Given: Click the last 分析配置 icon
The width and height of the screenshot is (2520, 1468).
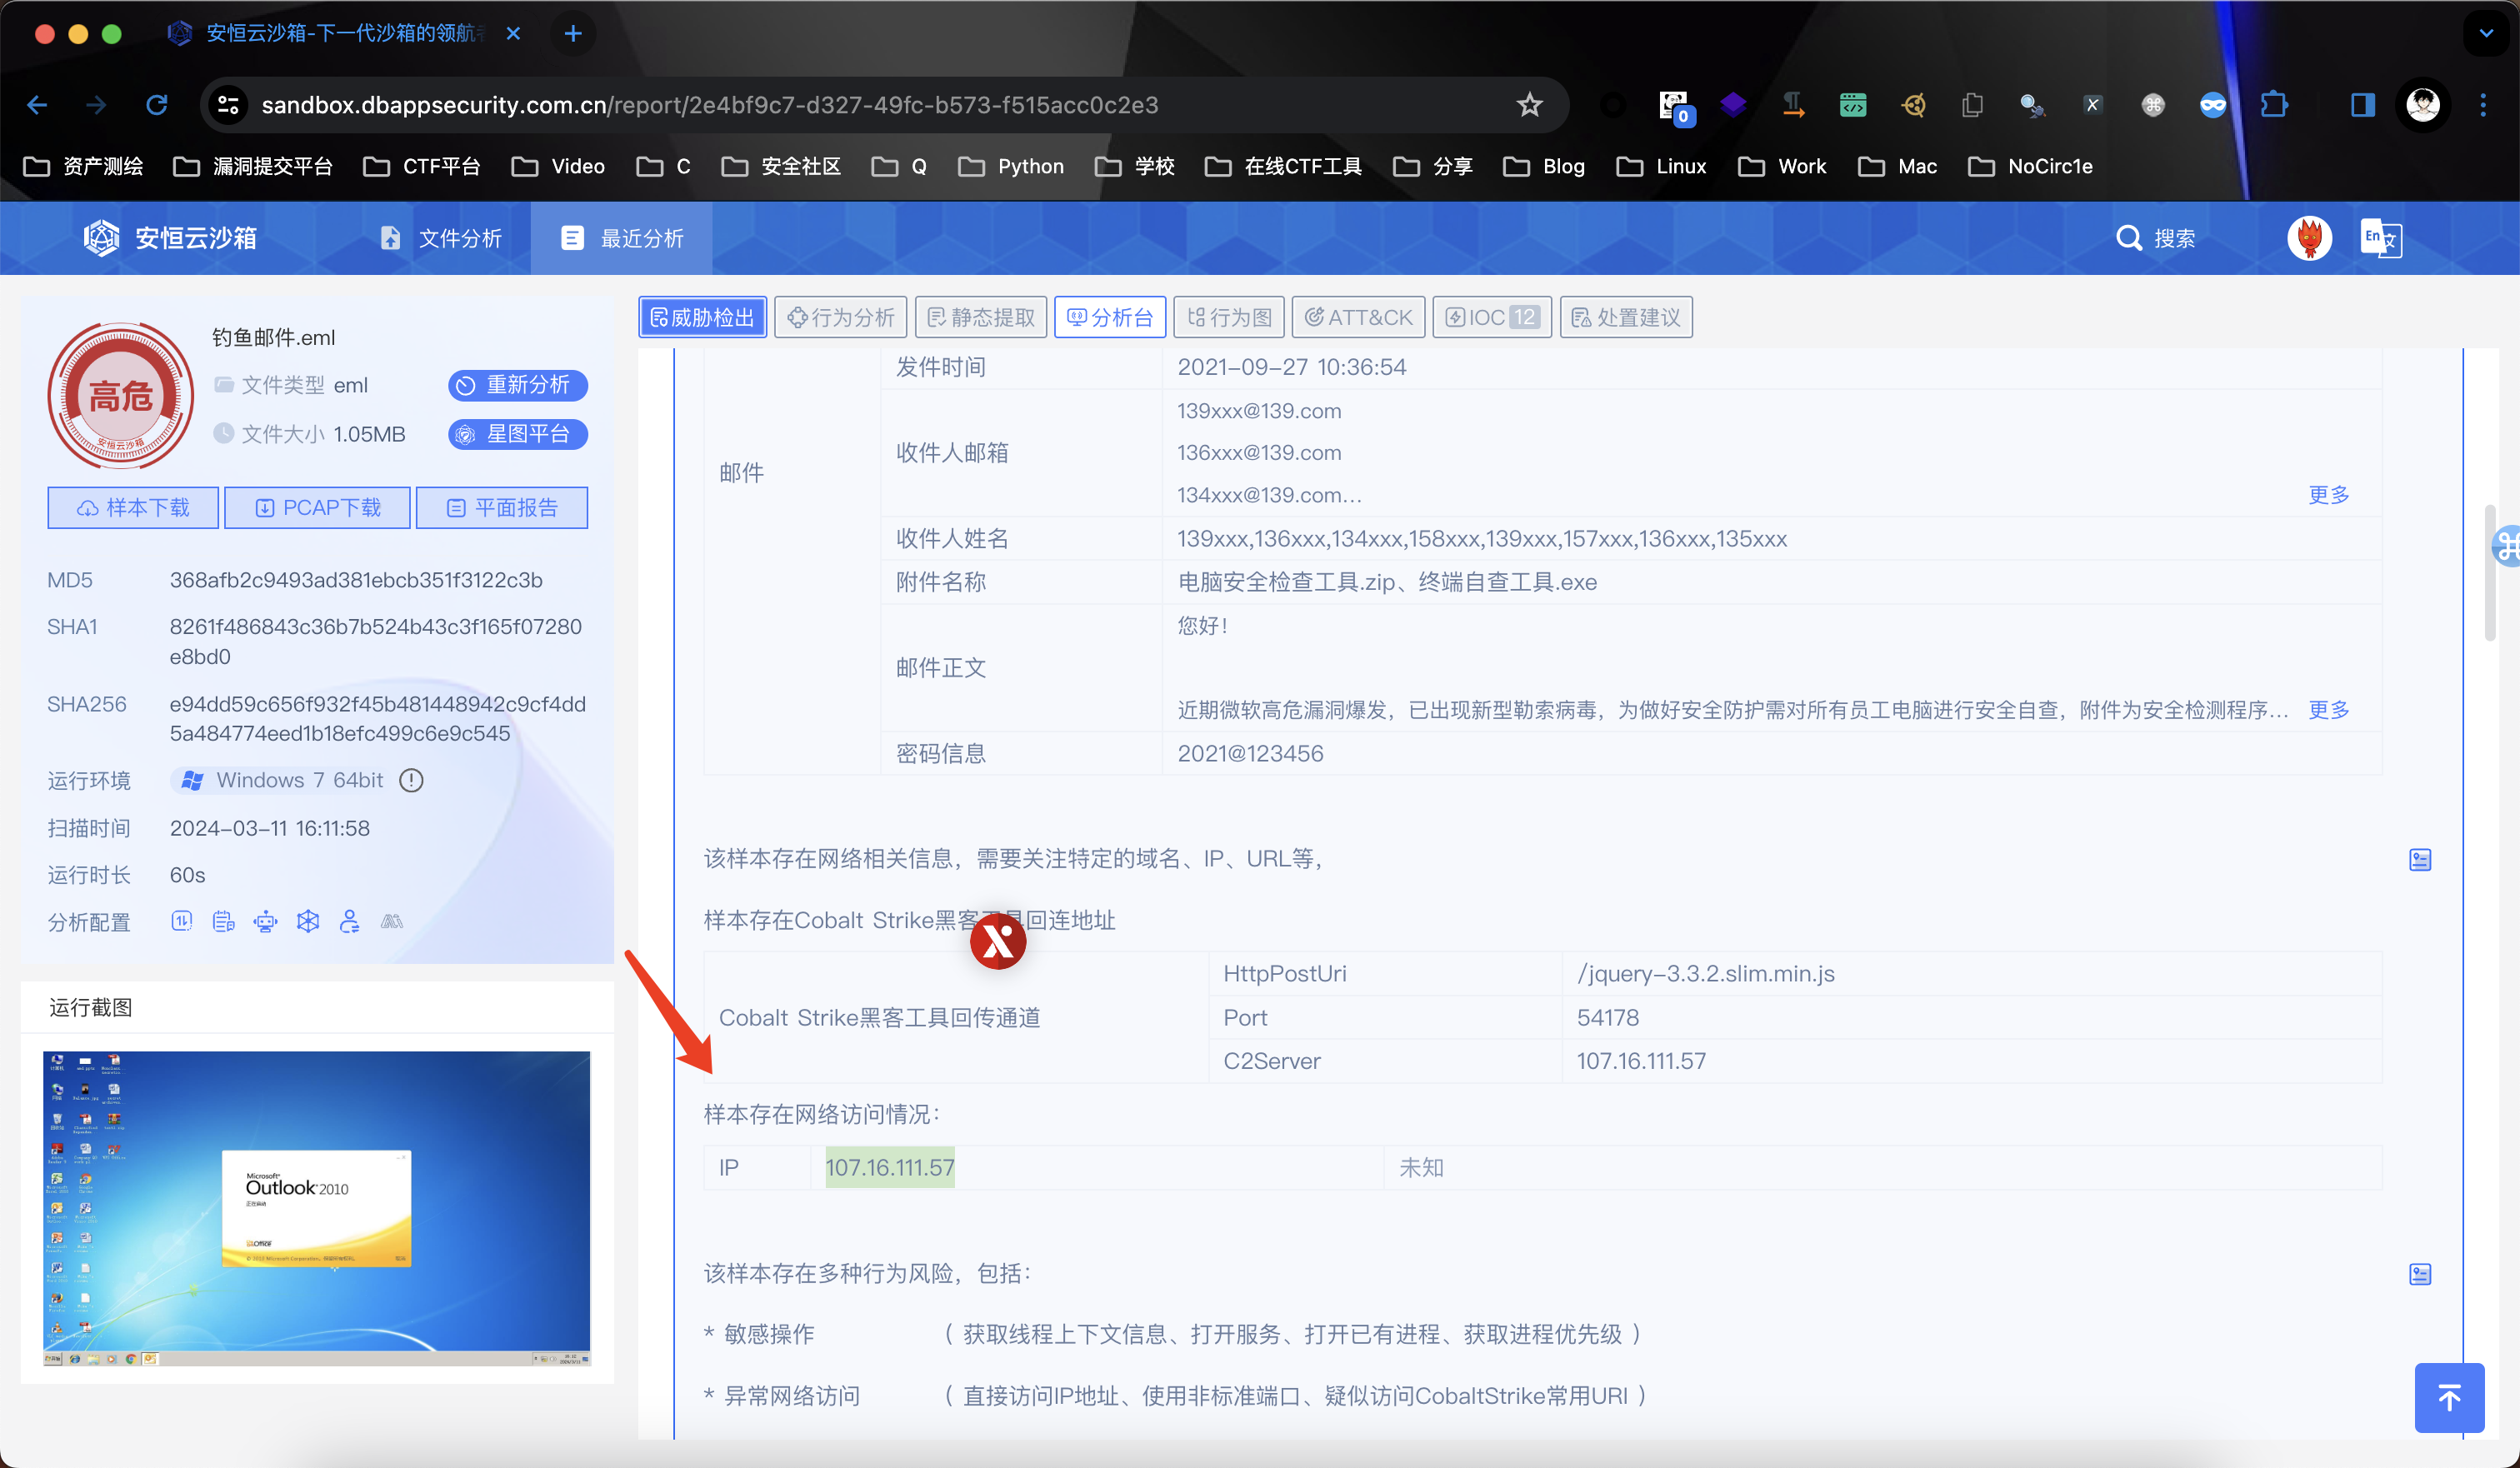Looking at the screenshot, I should click(x=392, y=921).
